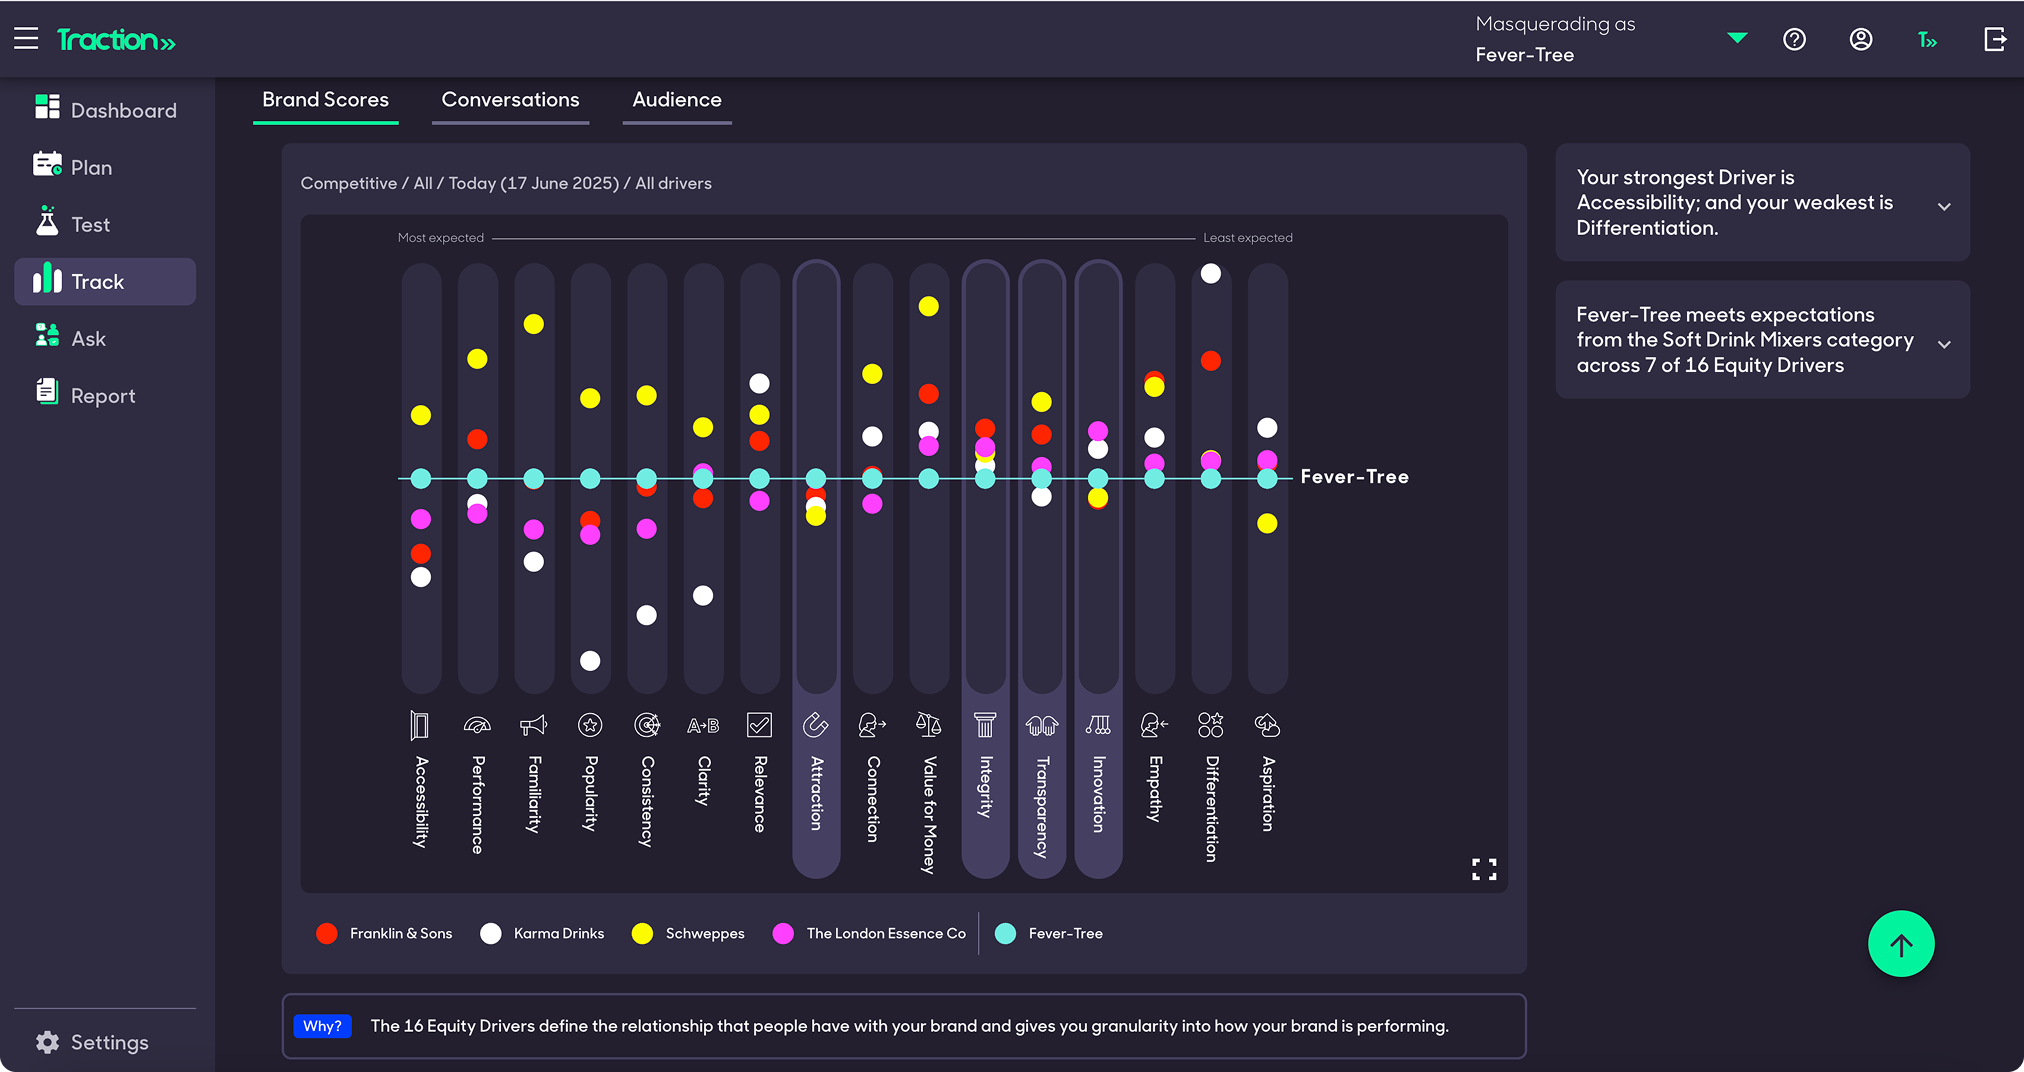Go to Dashboard in sidebar
2024x1072 pixels.
[x=105, y=110]
